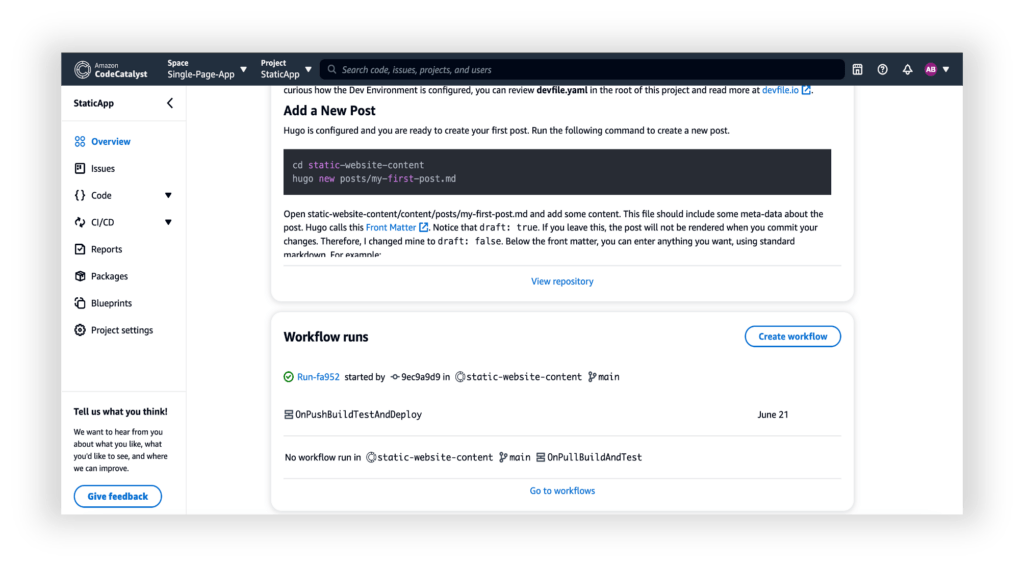The image size is (1024, 567).
Task: Click static-website-content in the No workflow run row
Action: pos(435,457)
